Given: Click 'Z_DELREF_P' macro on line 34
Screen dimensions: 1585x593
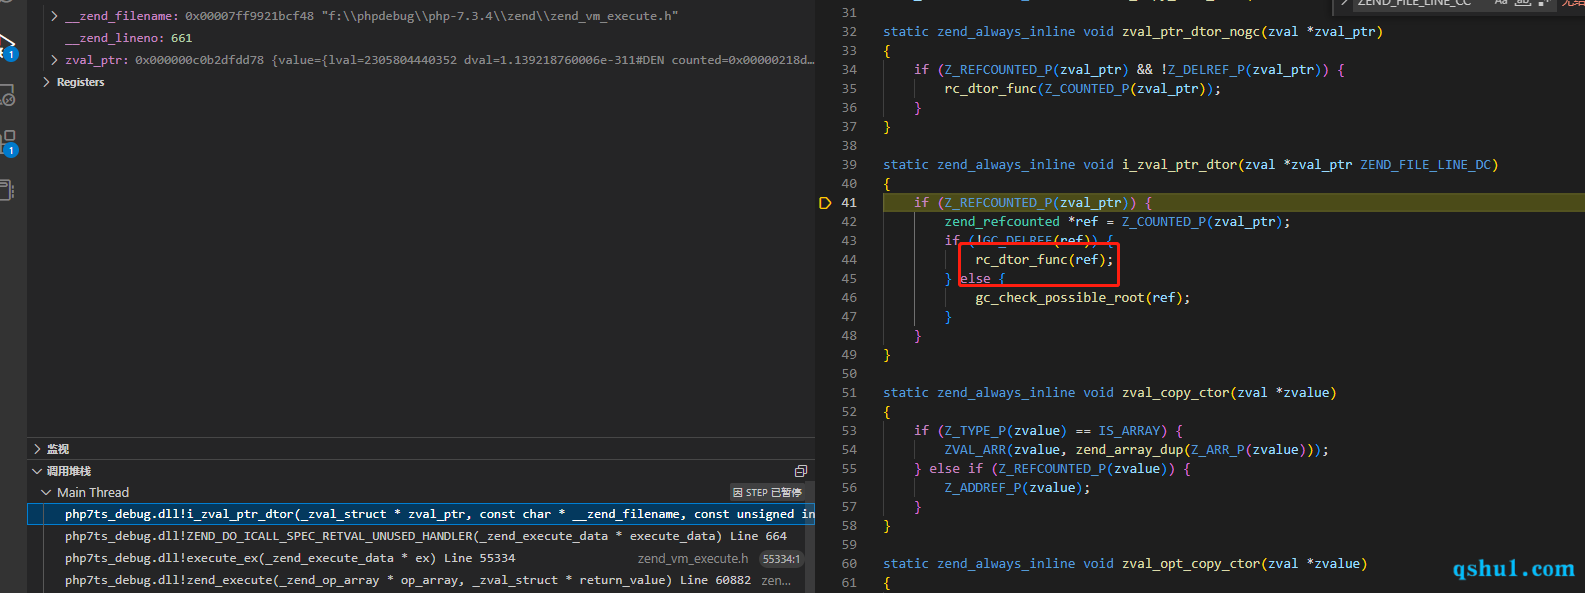Looking at the screenshot, I should (1206, 70).
